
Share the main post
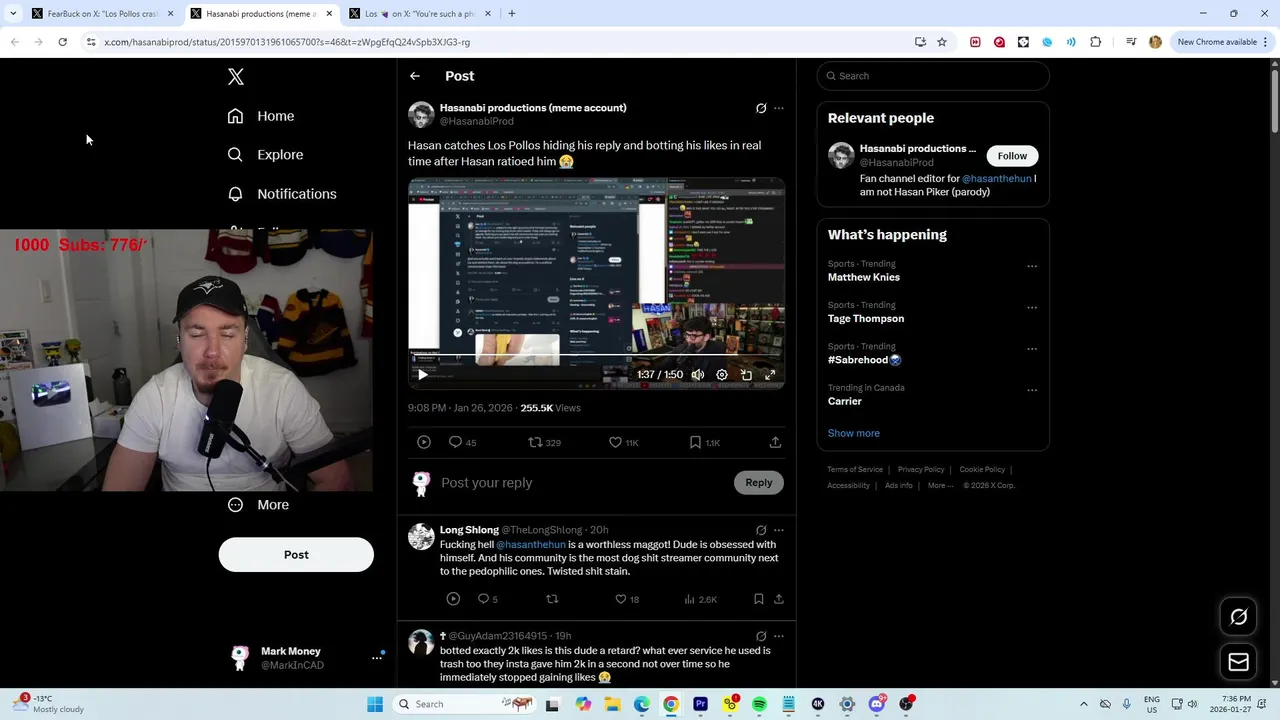tap(775, 442)
